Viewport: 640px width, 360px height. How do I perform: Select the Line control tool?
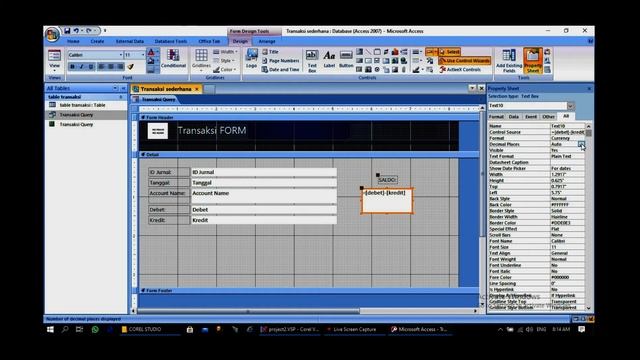pos(368,52)
